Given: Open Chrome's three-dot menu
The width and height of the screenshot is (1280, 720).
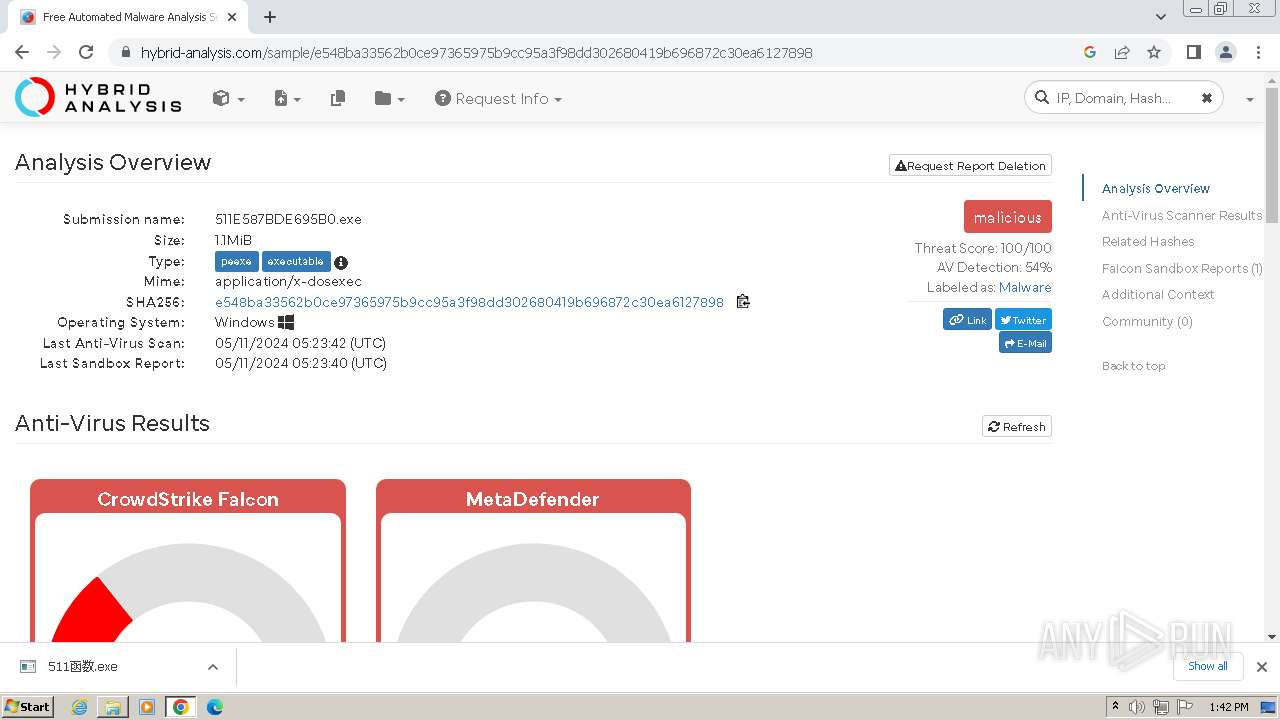Looking at the screenshot, I should point(1256,52).
